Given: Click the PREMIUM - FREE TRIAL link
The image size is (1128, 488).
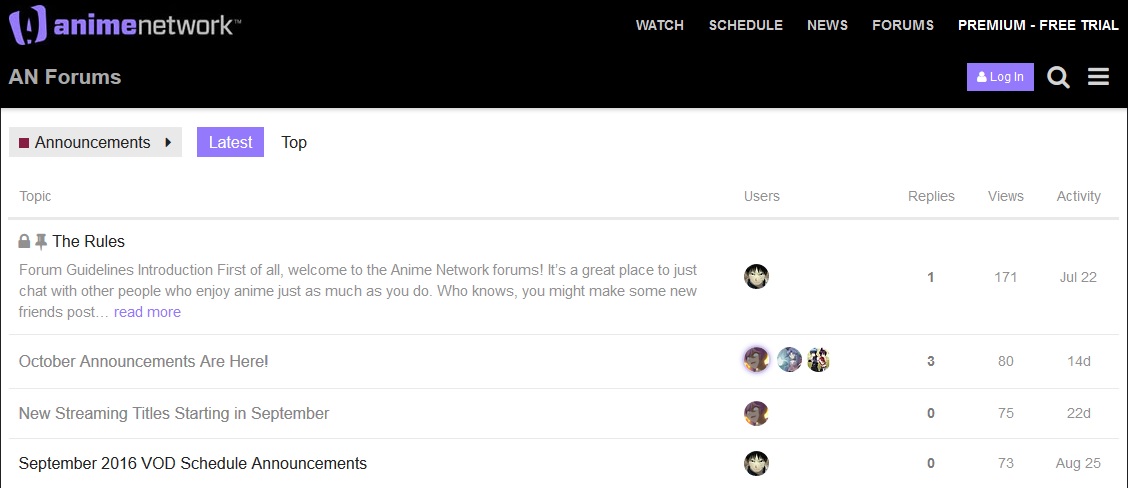Looking at the screenshot, I should click(1038, 25).
